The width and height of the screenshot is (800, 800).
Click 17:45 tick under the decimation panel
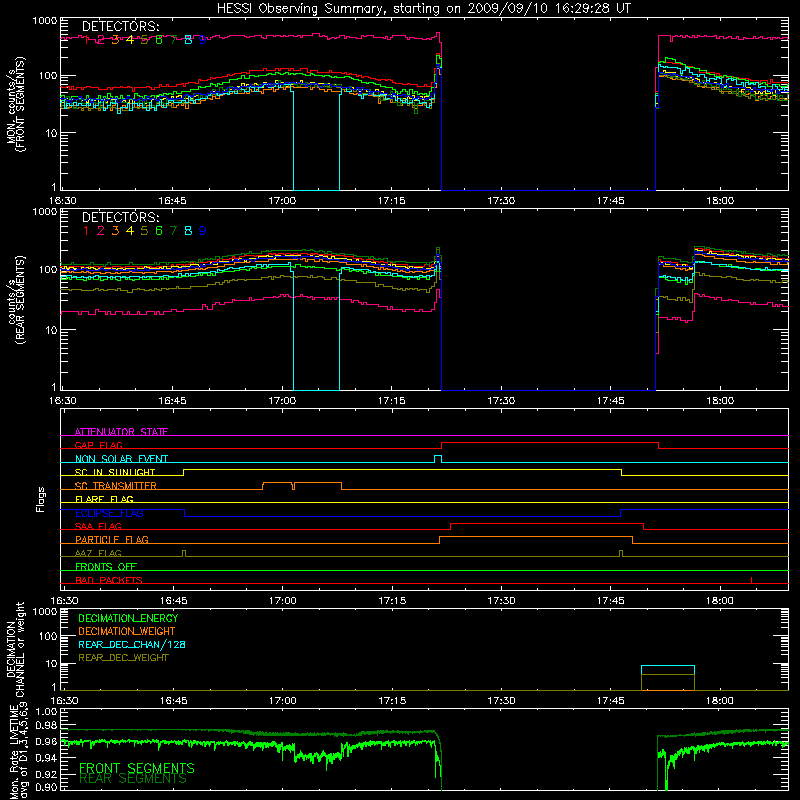tap(610, 701)
